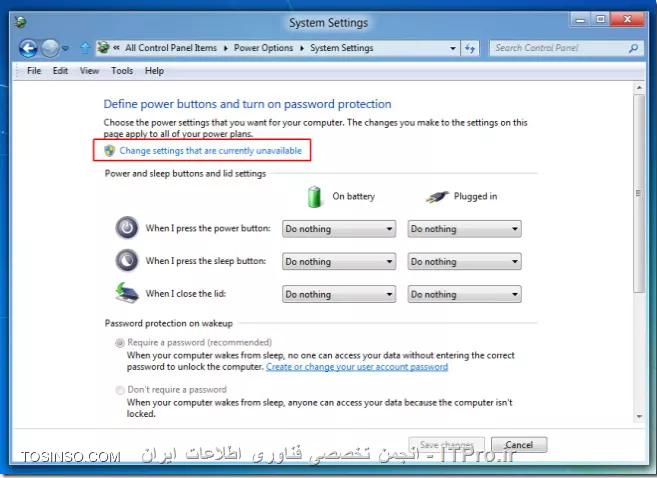Open the Help menu
Image resolution: width=657 pixels, height=478 pixels.
[154, 71]
